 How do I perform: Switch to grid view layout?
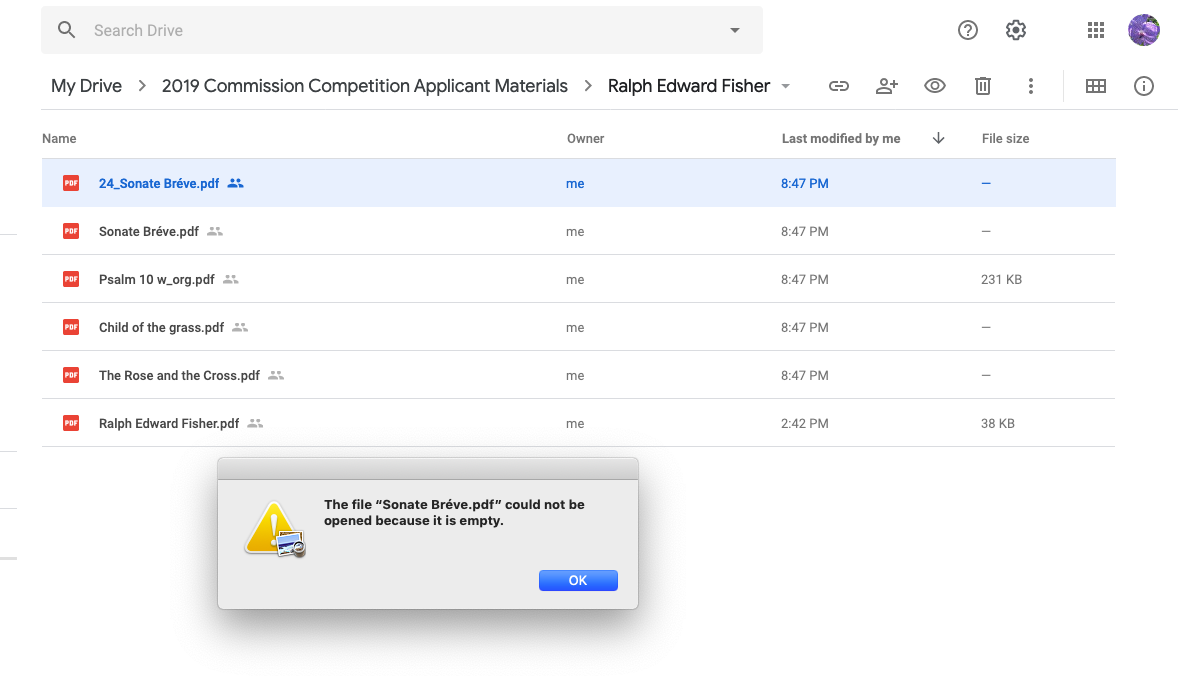click(1095, 86)
